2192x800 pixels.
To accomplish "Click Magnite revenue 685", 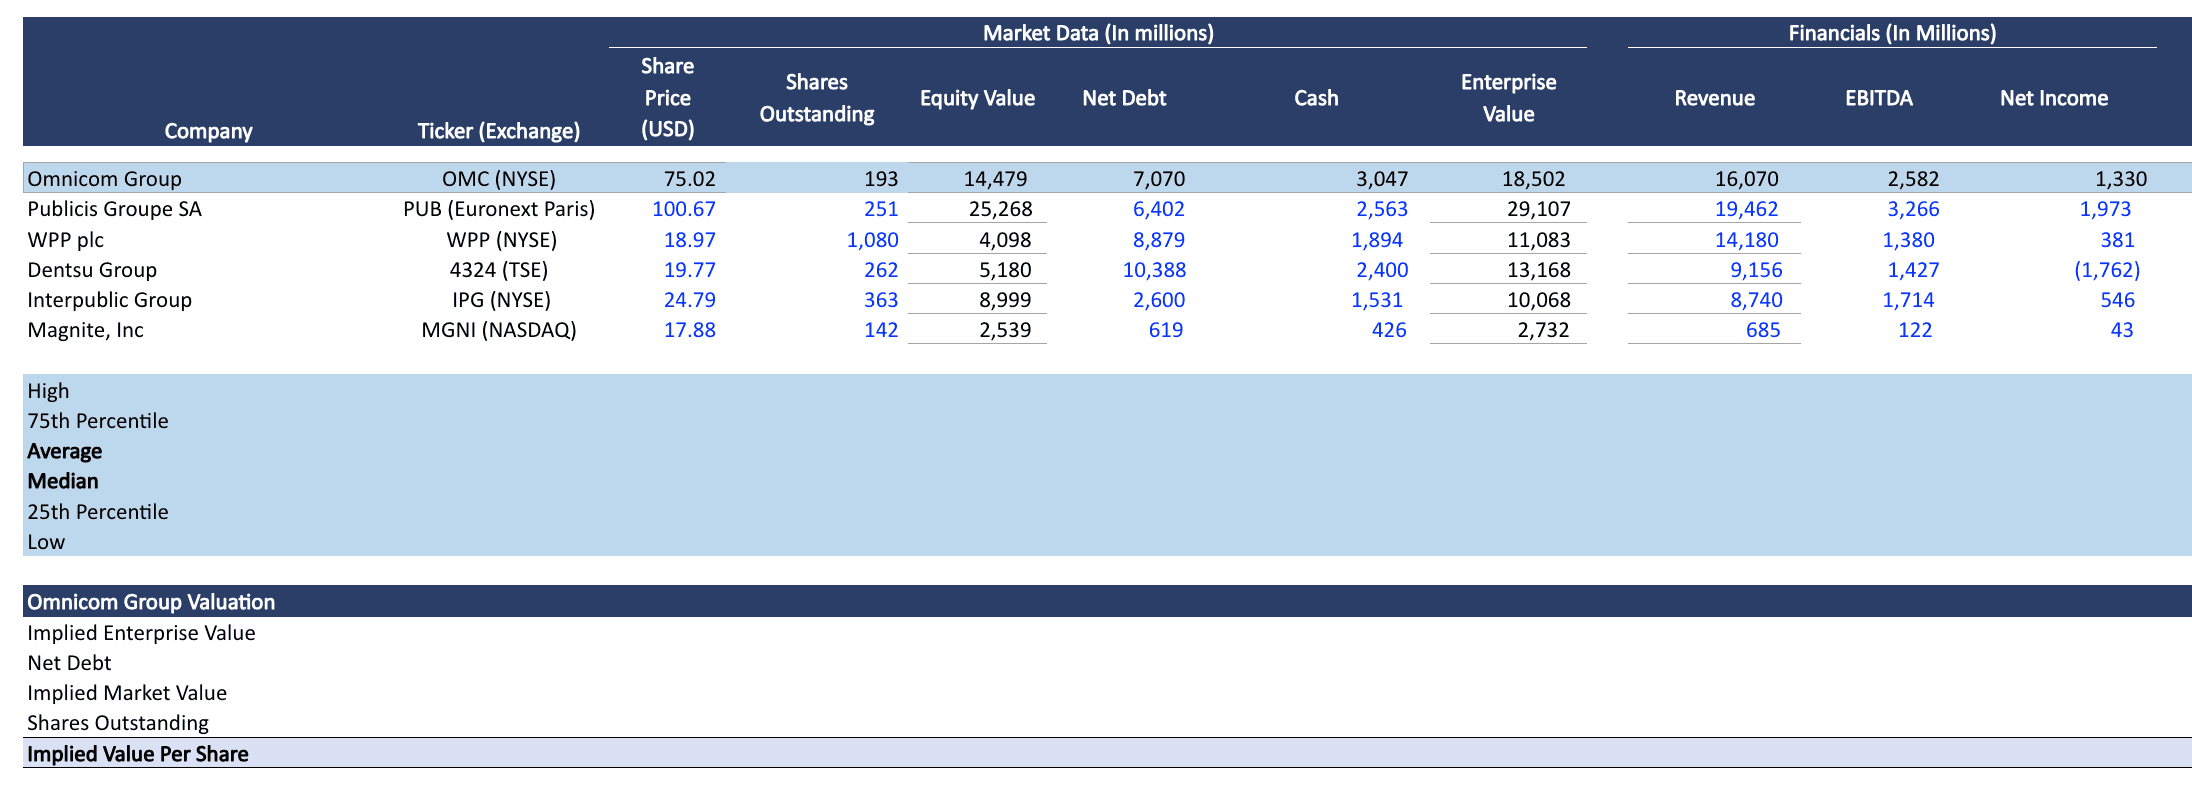I will point(1763,330).
